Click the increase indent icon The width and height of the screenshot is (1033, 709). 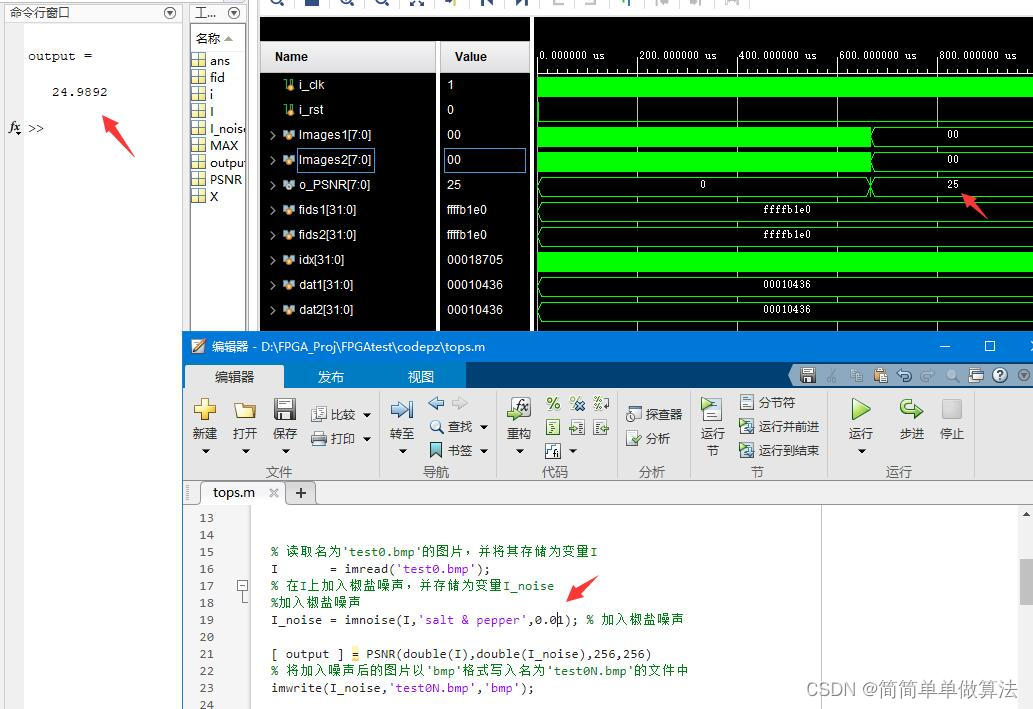577,428
